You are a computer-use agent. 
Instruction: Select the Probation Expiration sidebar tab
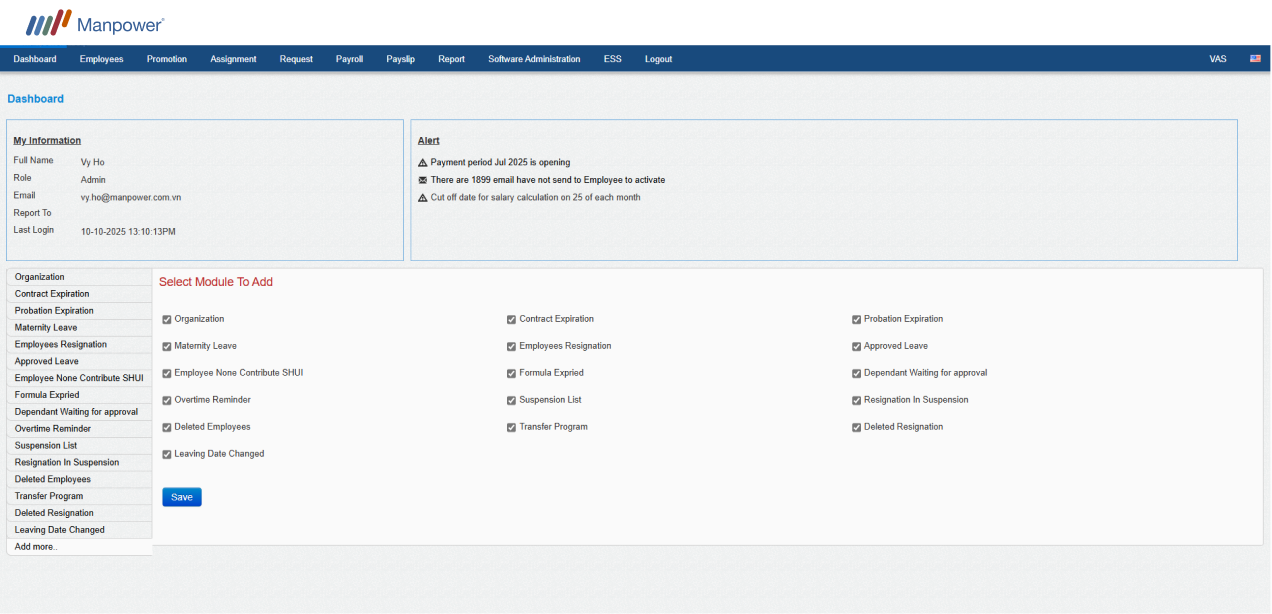[79, 311]
